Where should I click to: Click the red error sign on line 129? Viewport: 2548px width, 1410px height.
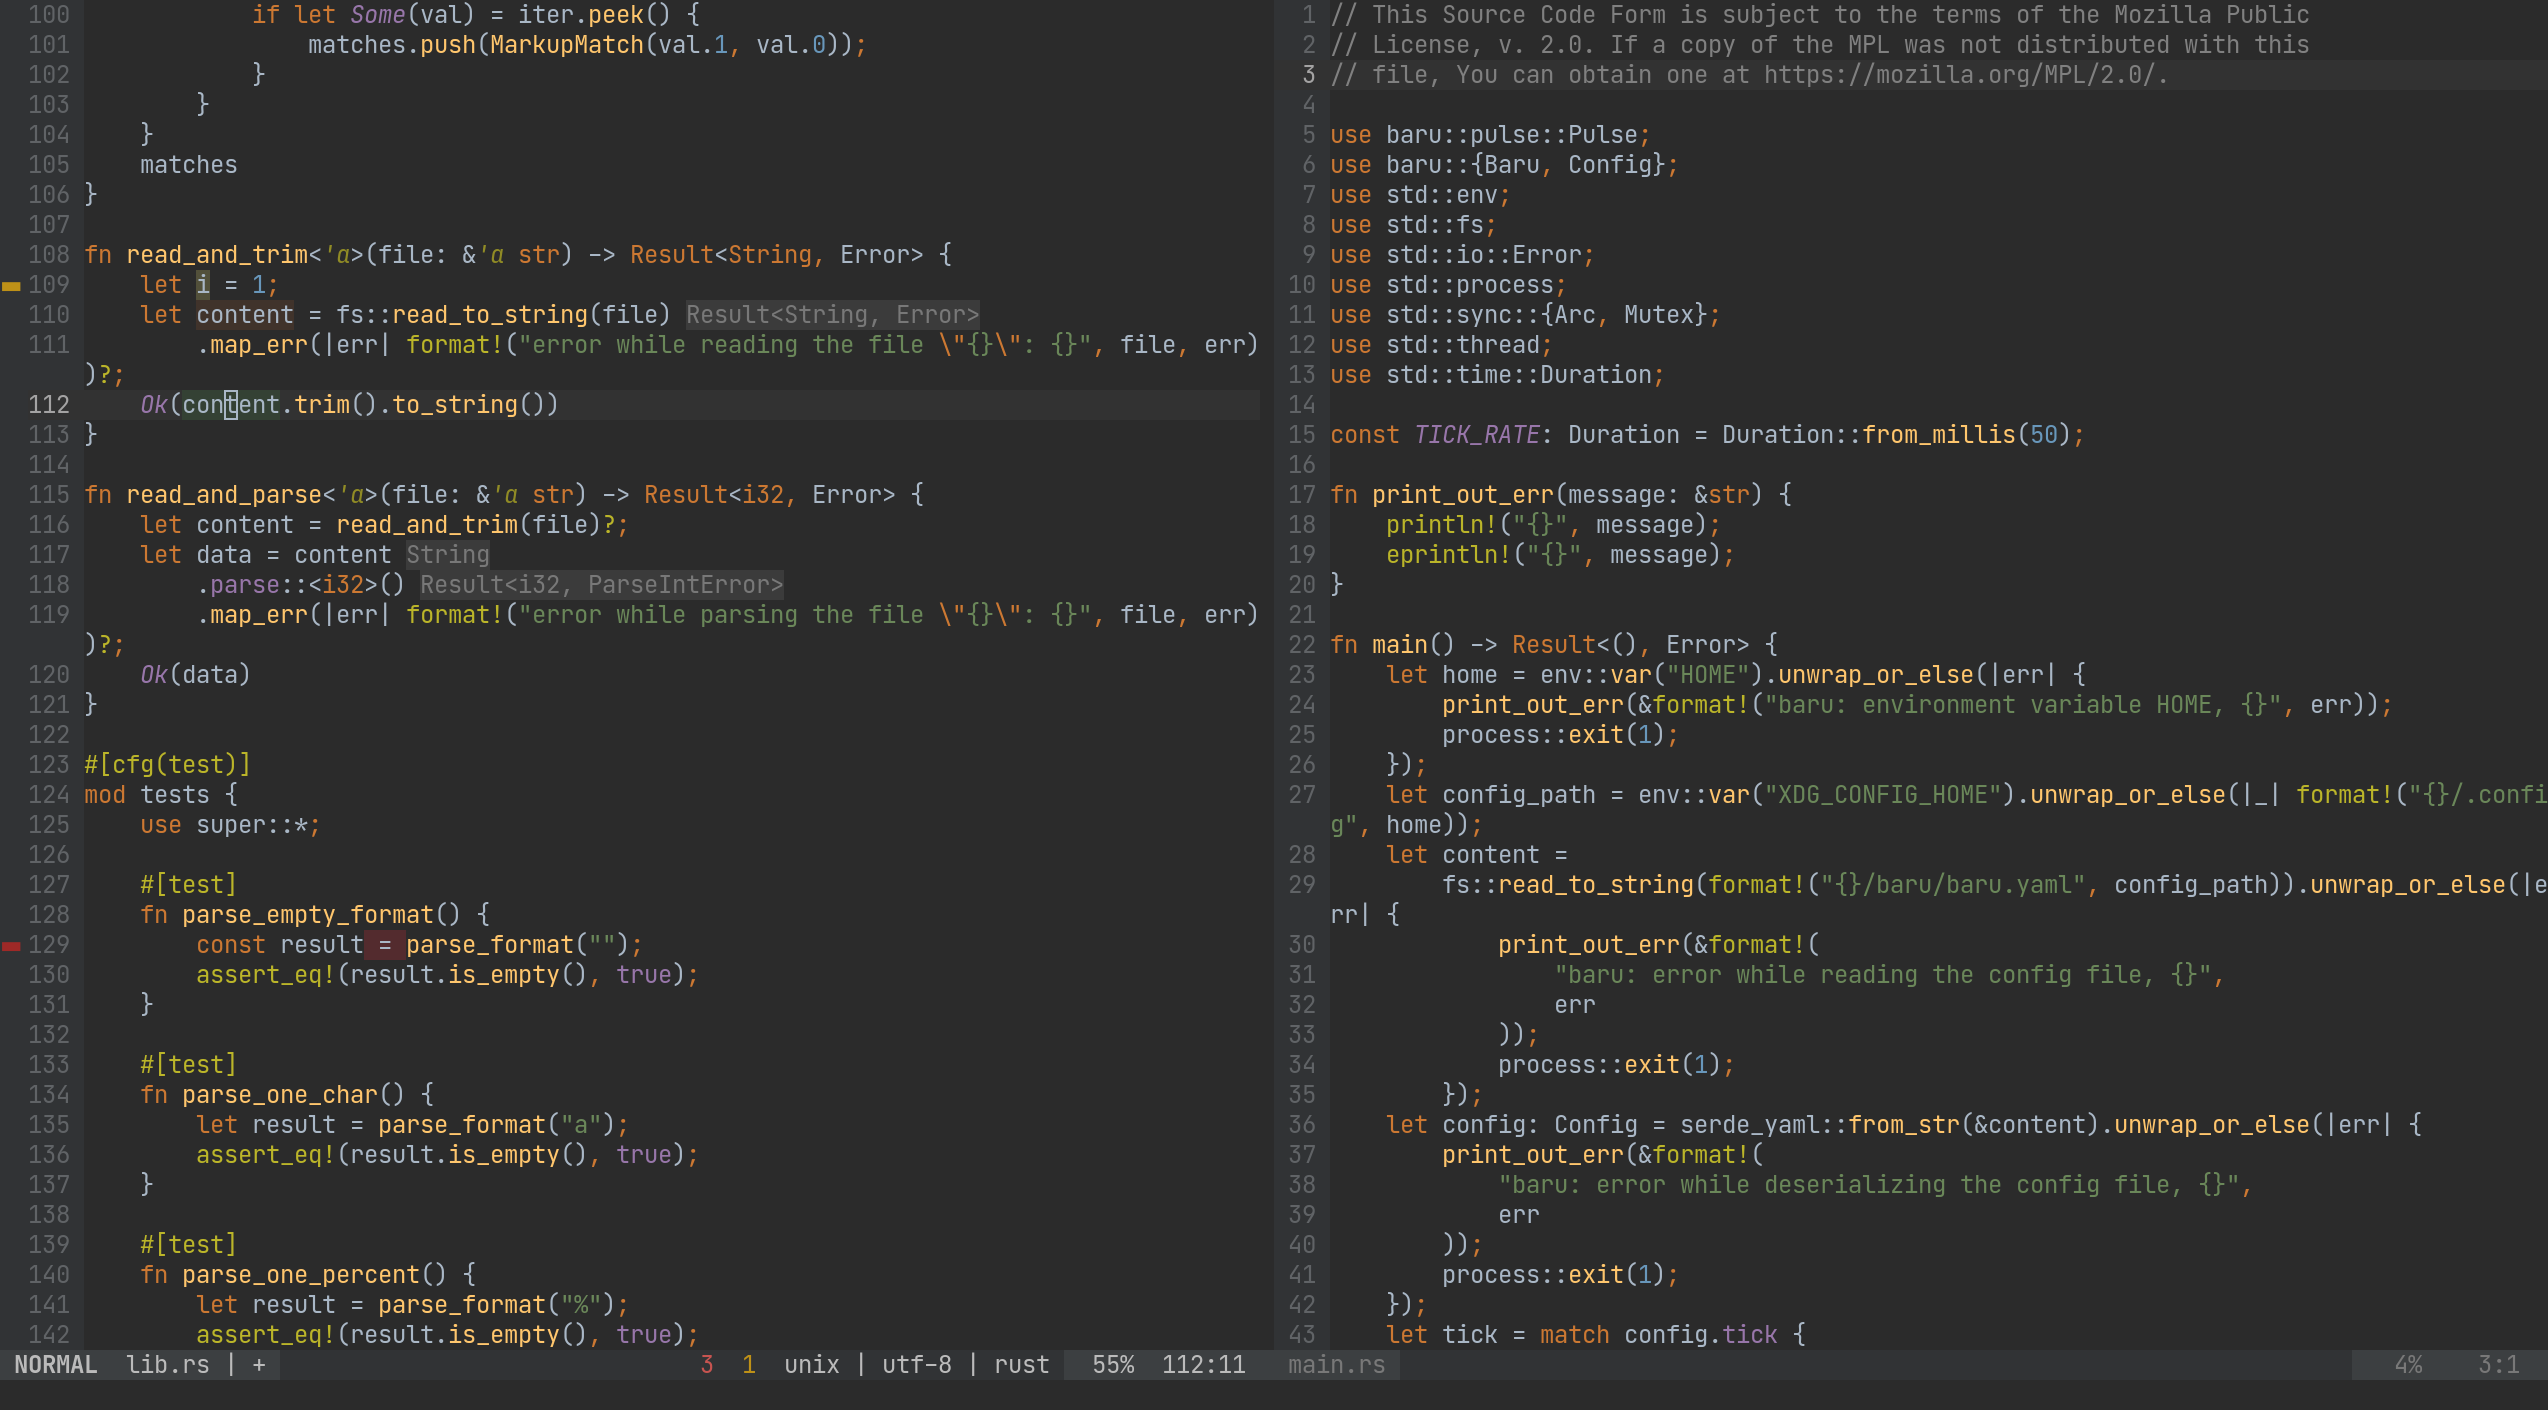tap(11, 946)
